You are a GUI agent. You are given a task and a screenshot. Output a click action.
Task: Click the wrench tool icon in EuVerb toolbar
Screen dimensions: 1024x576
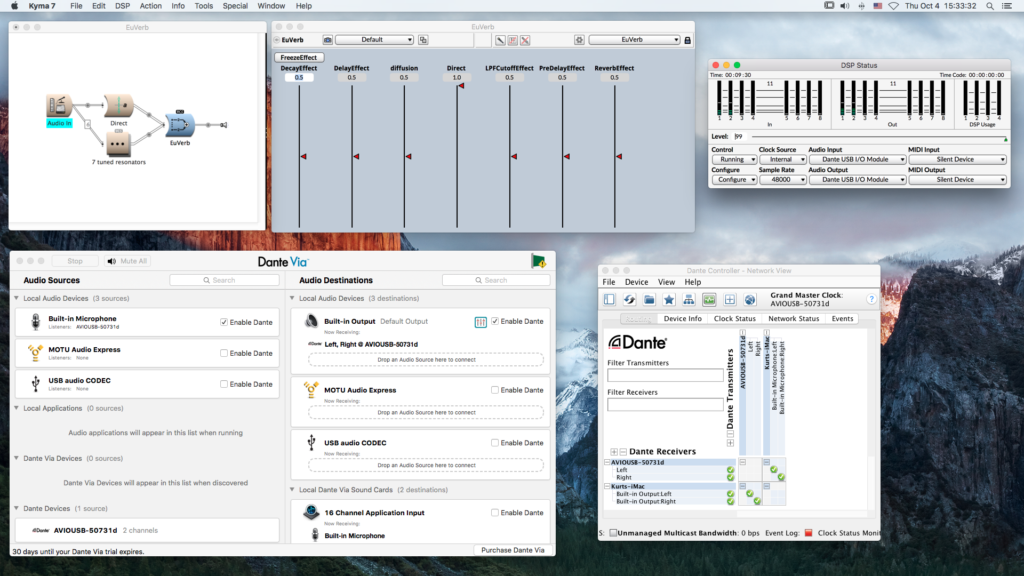click(x=500, y=40)
